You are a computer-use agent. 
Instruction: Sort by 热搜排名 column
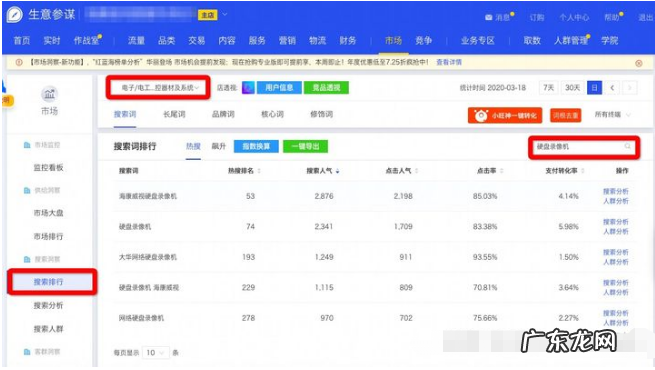pyautogui.click(x=259, y=171)
